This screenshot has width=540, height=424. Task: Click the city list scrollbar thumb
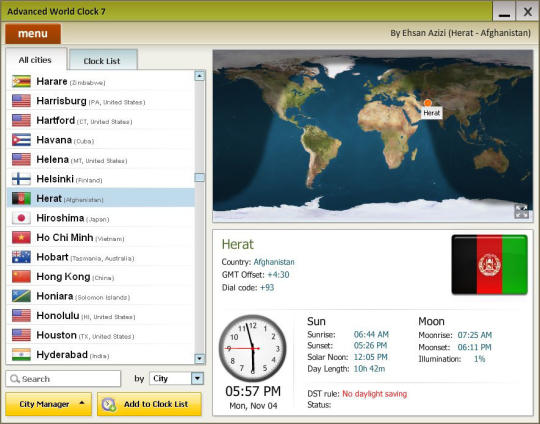pyautogui.click(x=200, y=177)
